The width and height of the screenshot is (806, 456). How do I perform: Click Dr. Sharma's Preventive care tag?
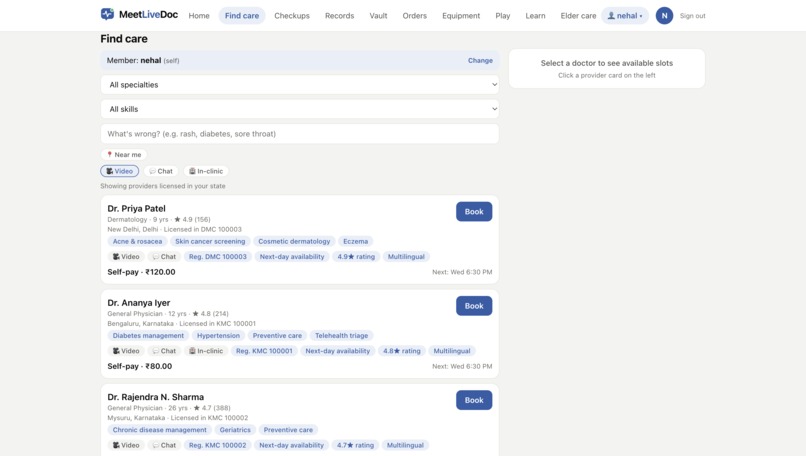point(288,430)
